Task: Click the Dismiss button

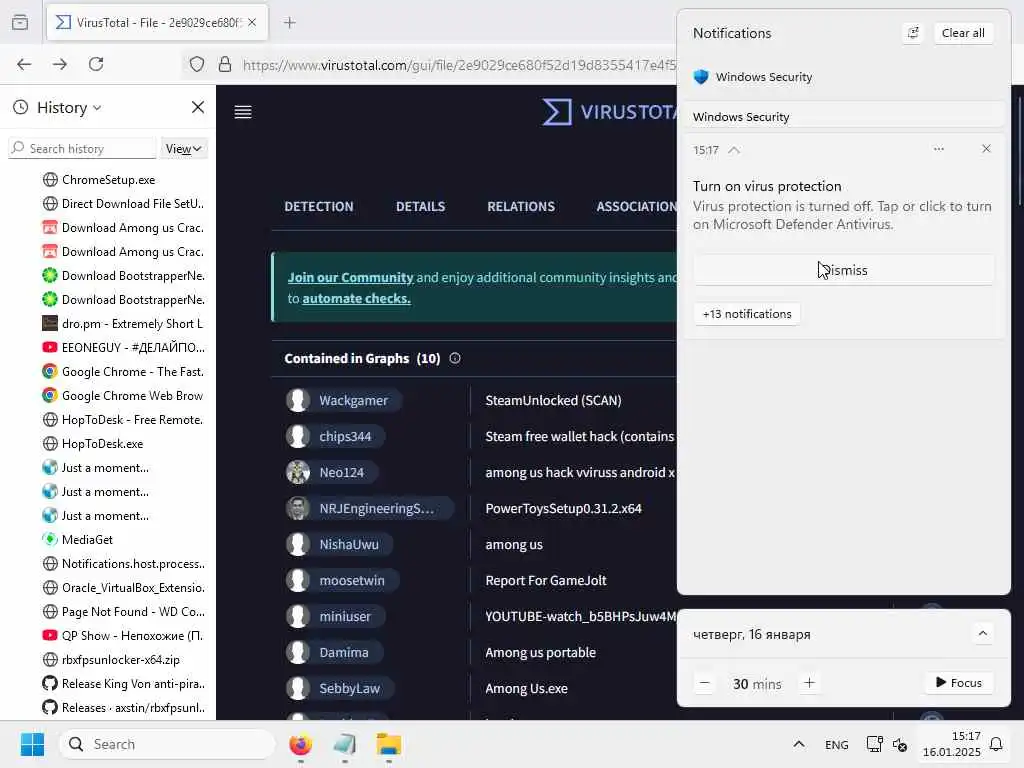Action: tap(844, 270)
